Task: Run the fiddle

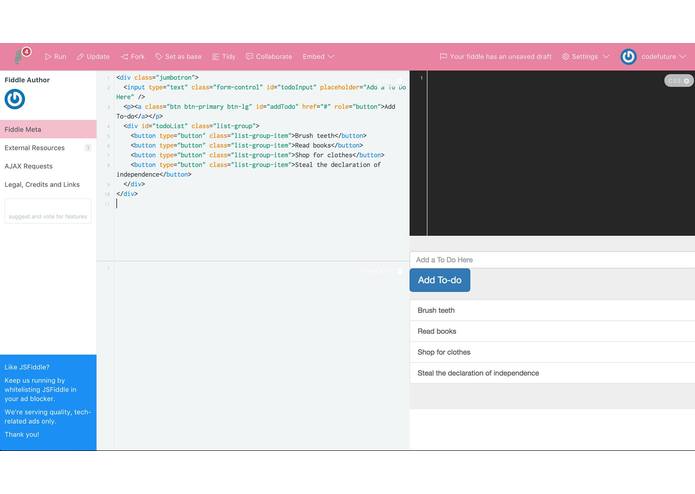Action: tap(55, 57)
